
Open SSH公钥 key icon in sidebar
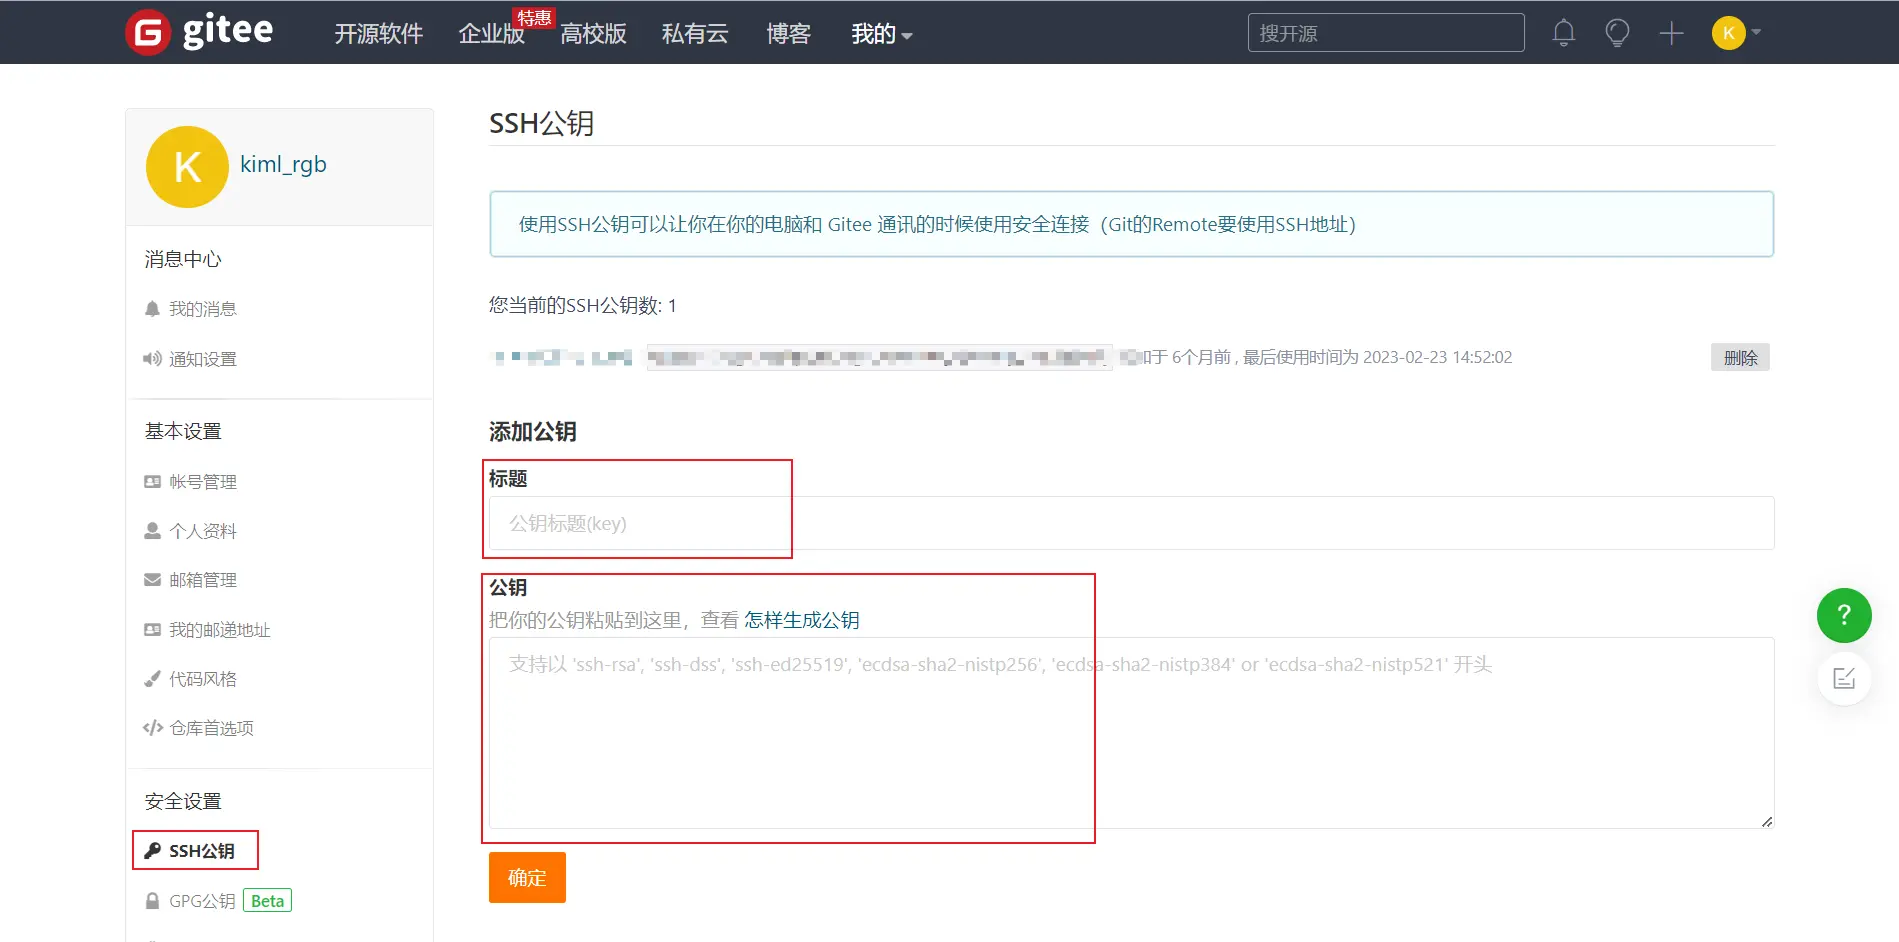click(x=153, y=851)
